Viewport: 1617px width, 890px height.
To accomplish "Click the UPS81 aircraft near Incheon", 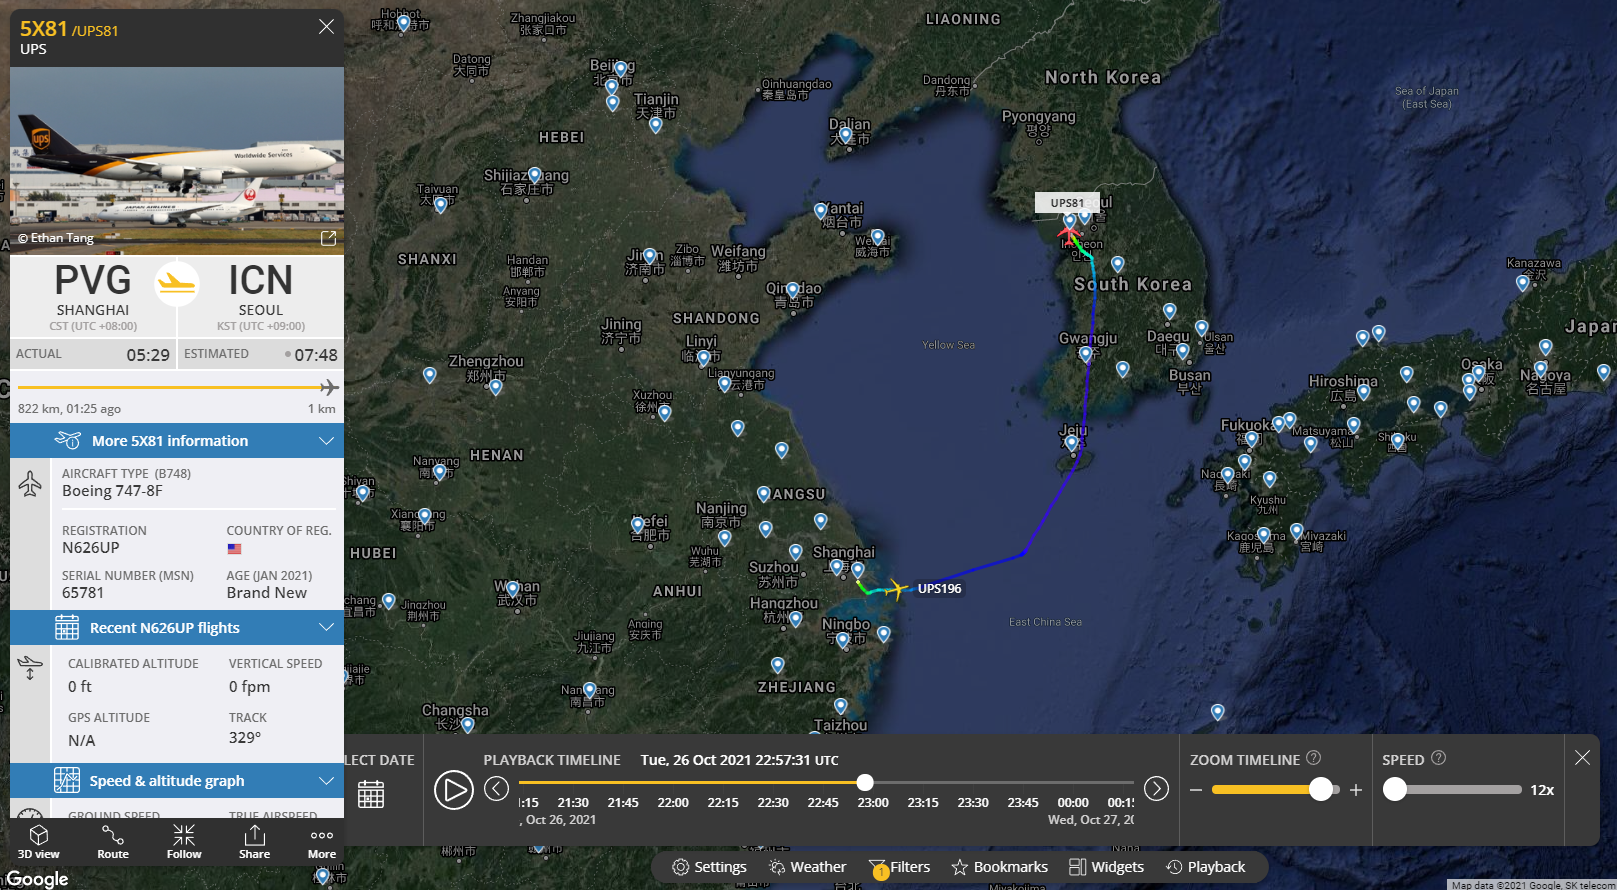I will pos(1069,234).
